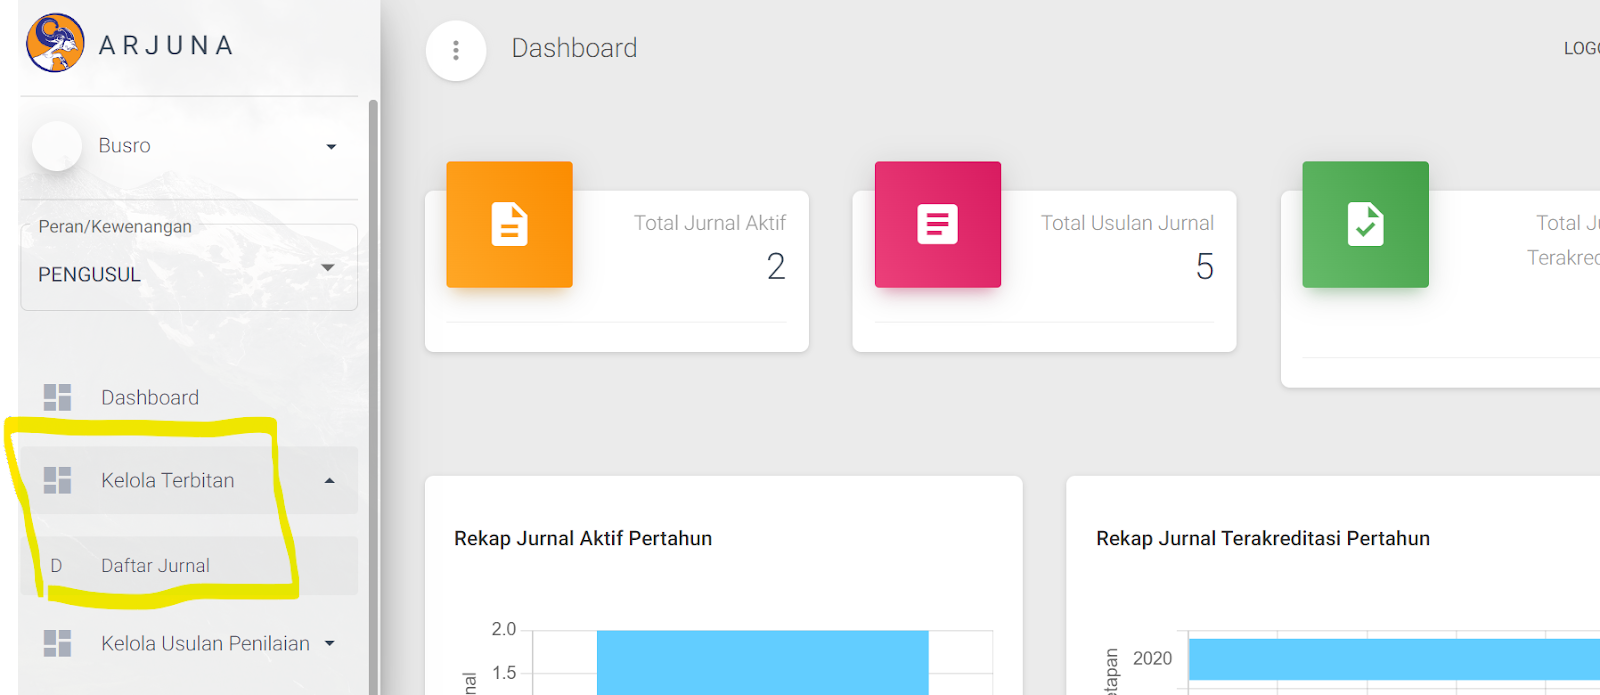
Task: Expand the Busro user dropdown arrow
Action: click(331, 147)
